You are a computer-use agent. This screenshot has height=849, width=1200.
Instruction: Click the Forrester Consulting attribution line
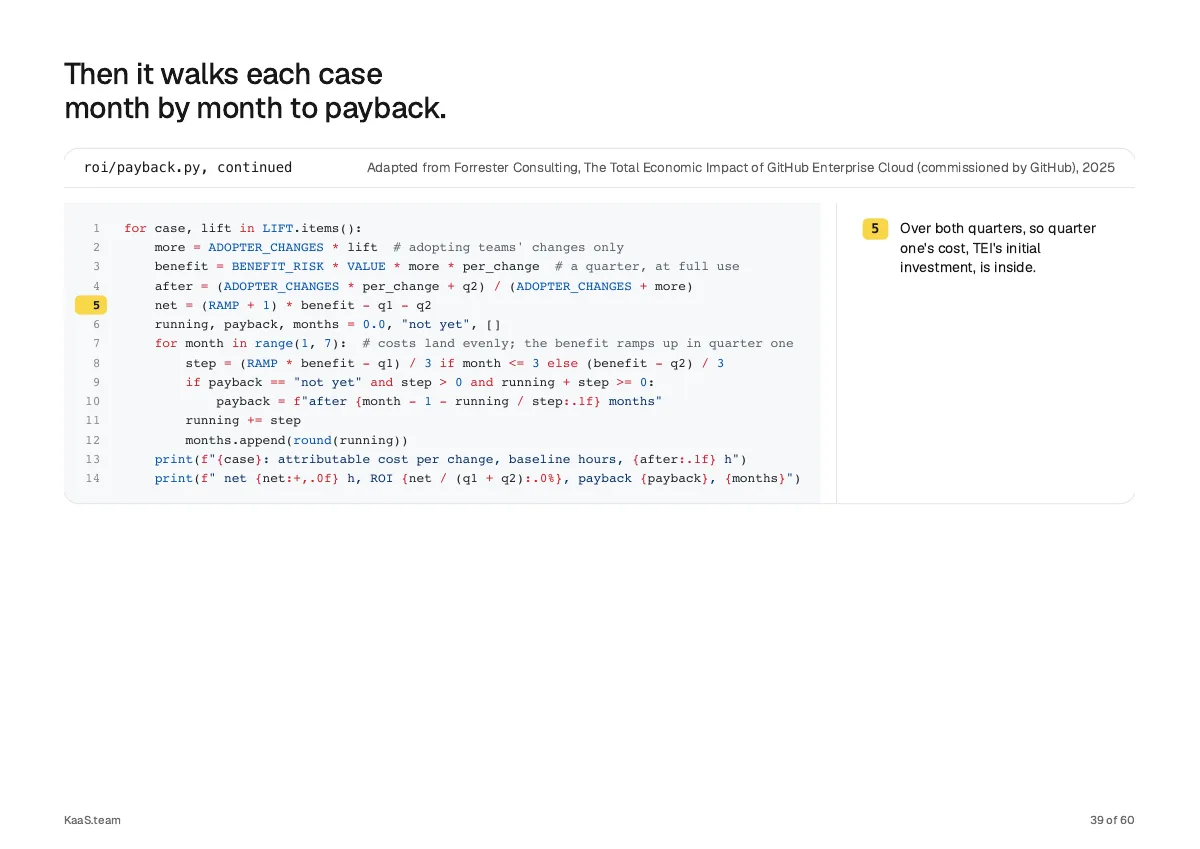coord(741,168)
